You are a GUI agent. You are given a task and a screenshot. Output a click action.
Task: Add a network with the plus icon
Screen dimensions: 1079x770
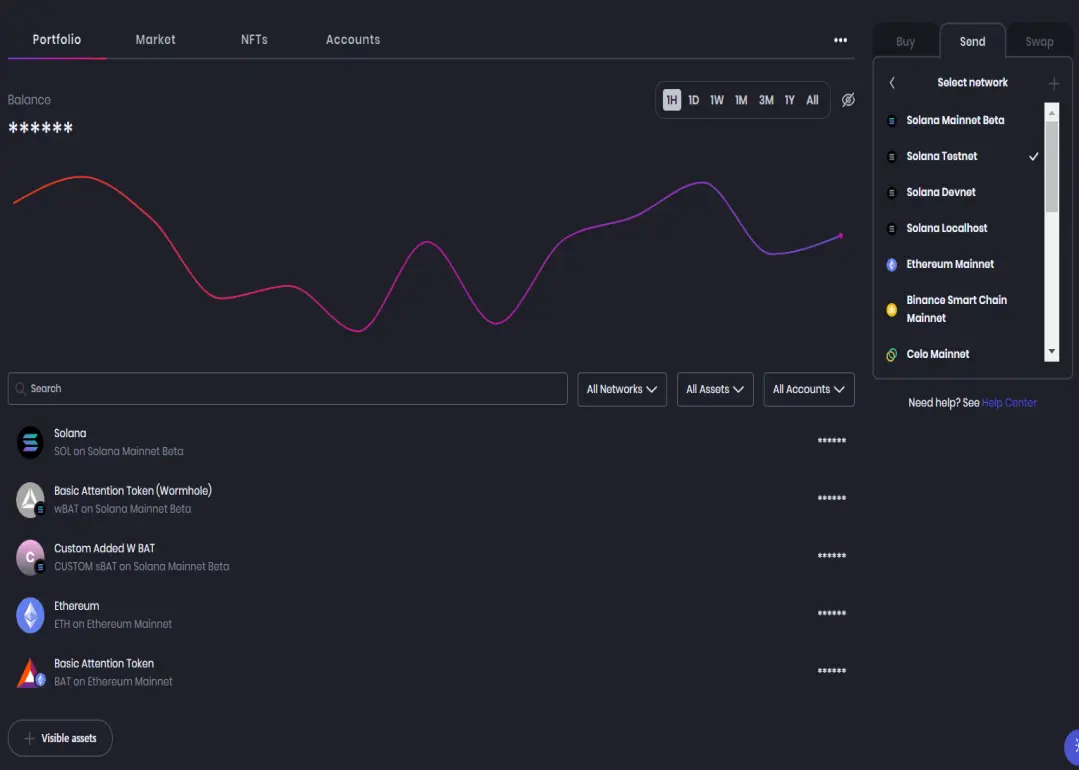click(1054, 84)
